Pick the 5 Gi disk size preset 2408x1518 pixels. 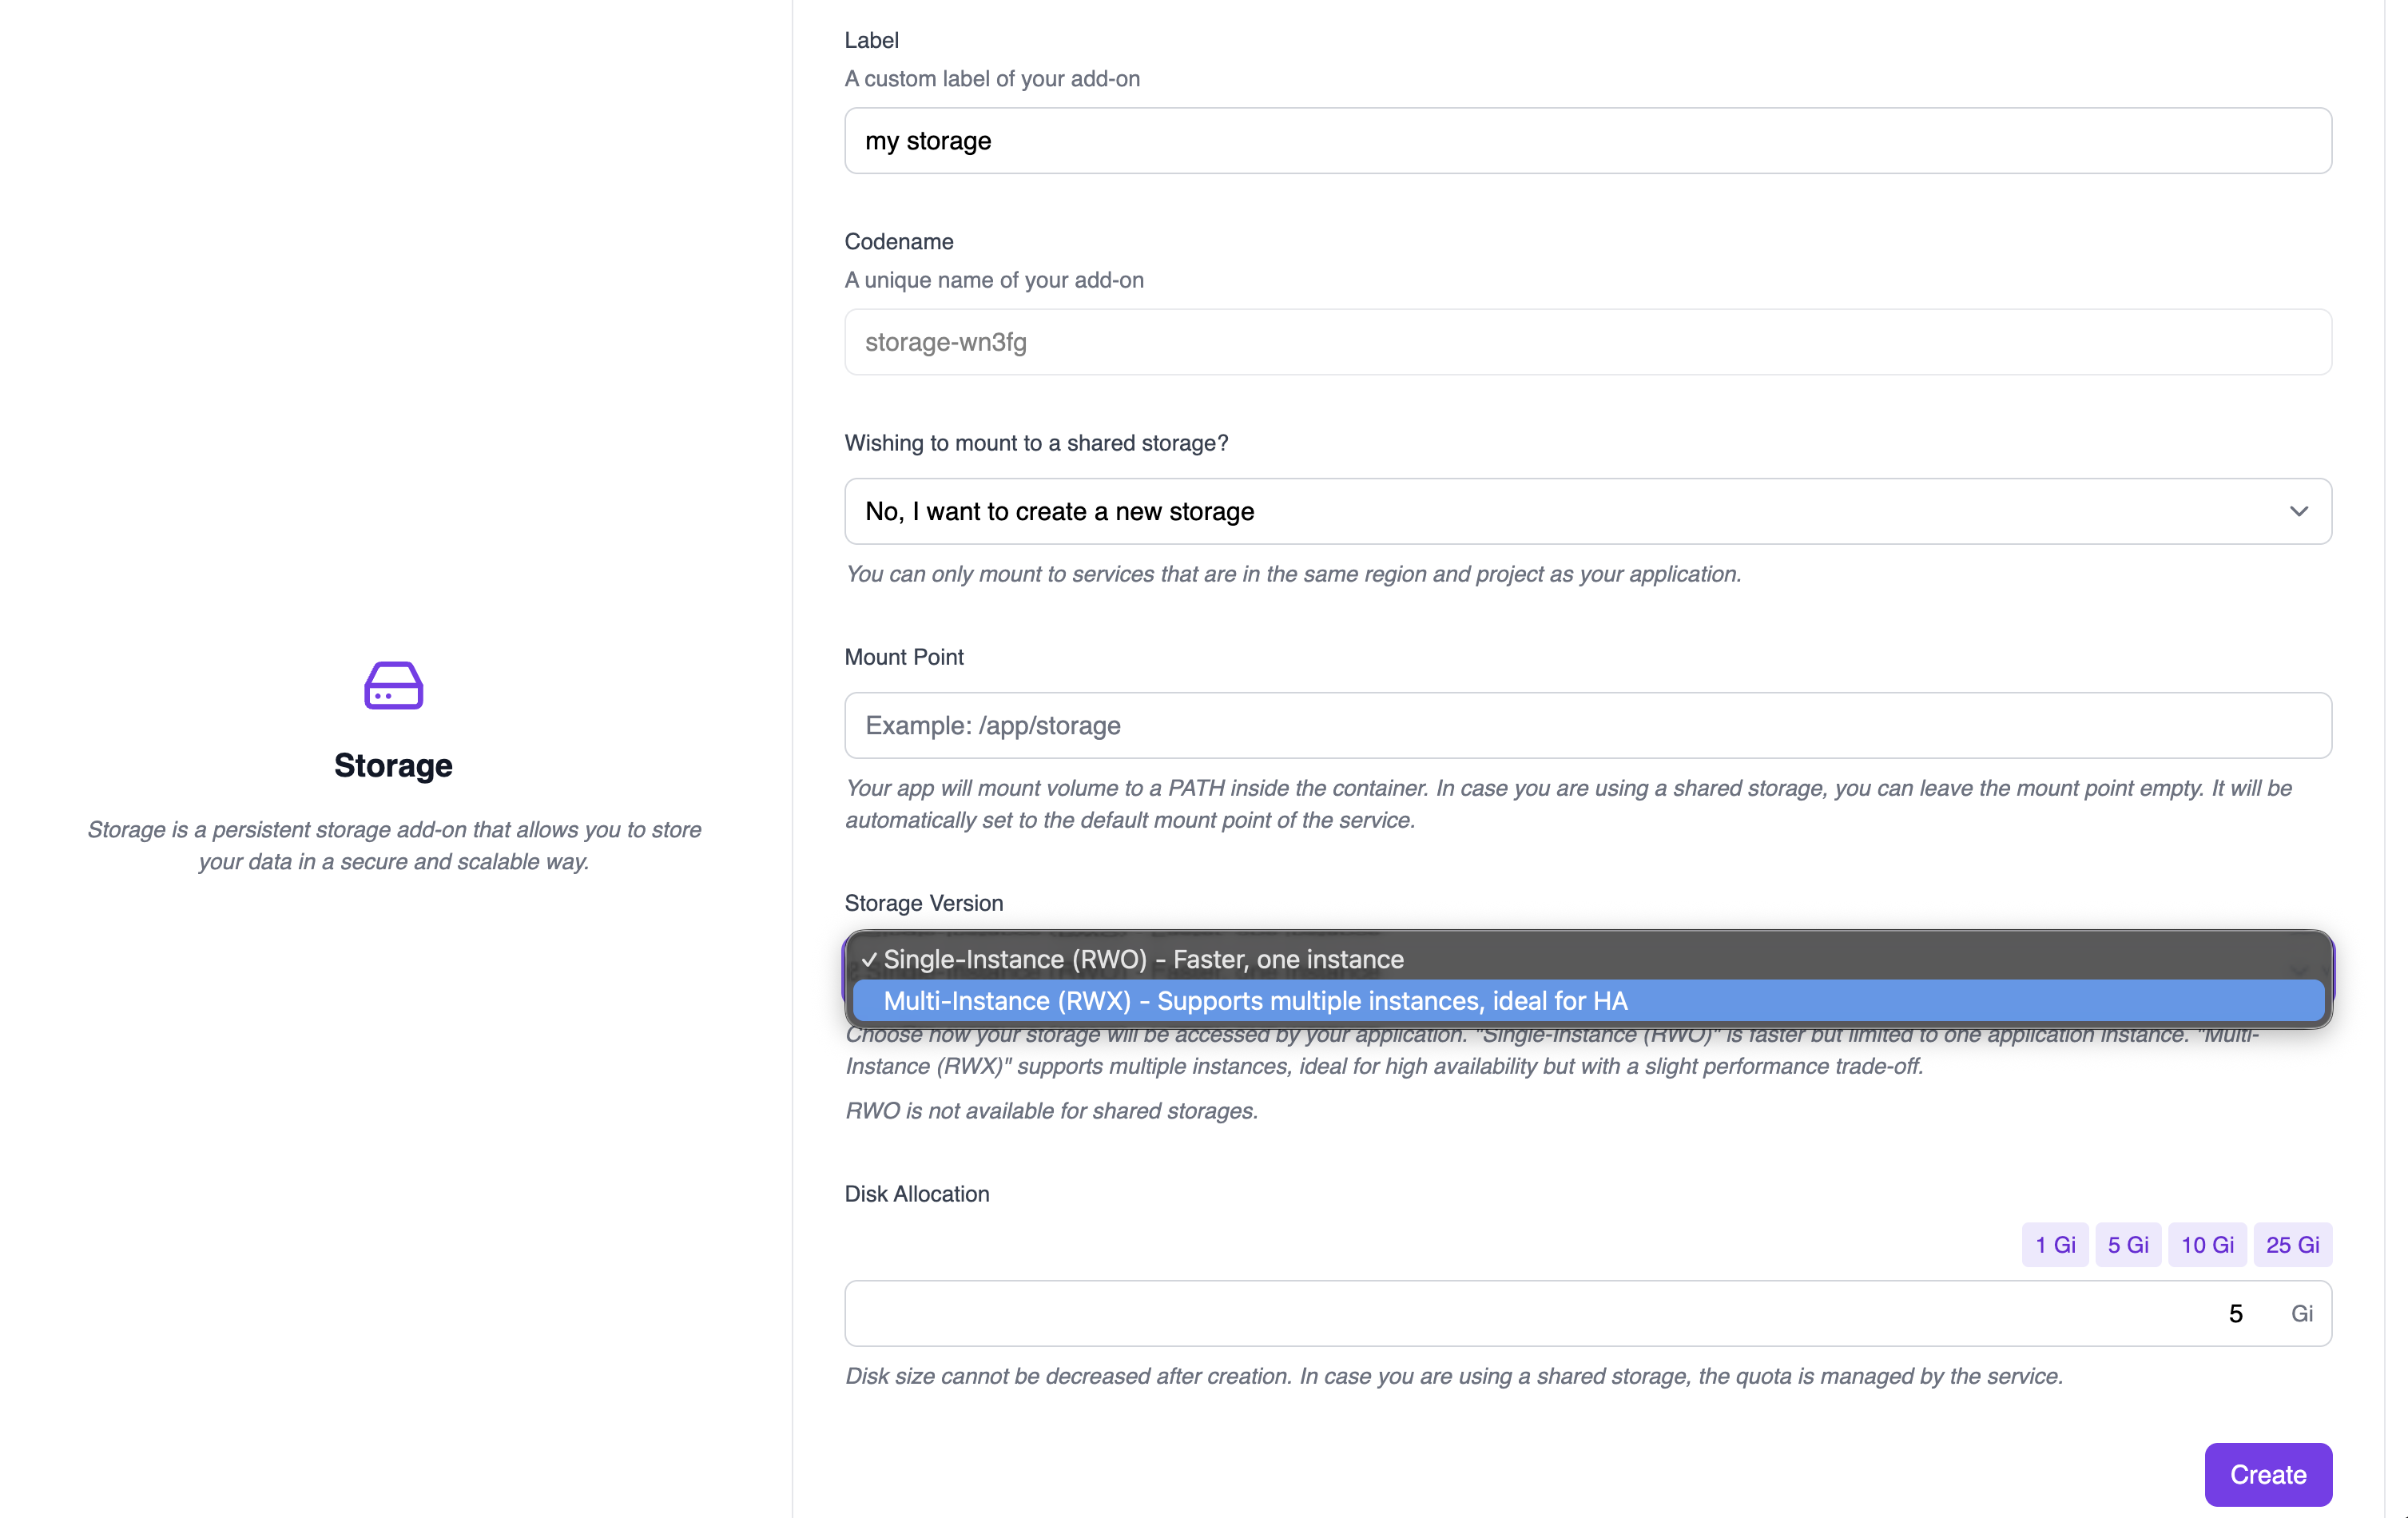pos(2127,1245)
